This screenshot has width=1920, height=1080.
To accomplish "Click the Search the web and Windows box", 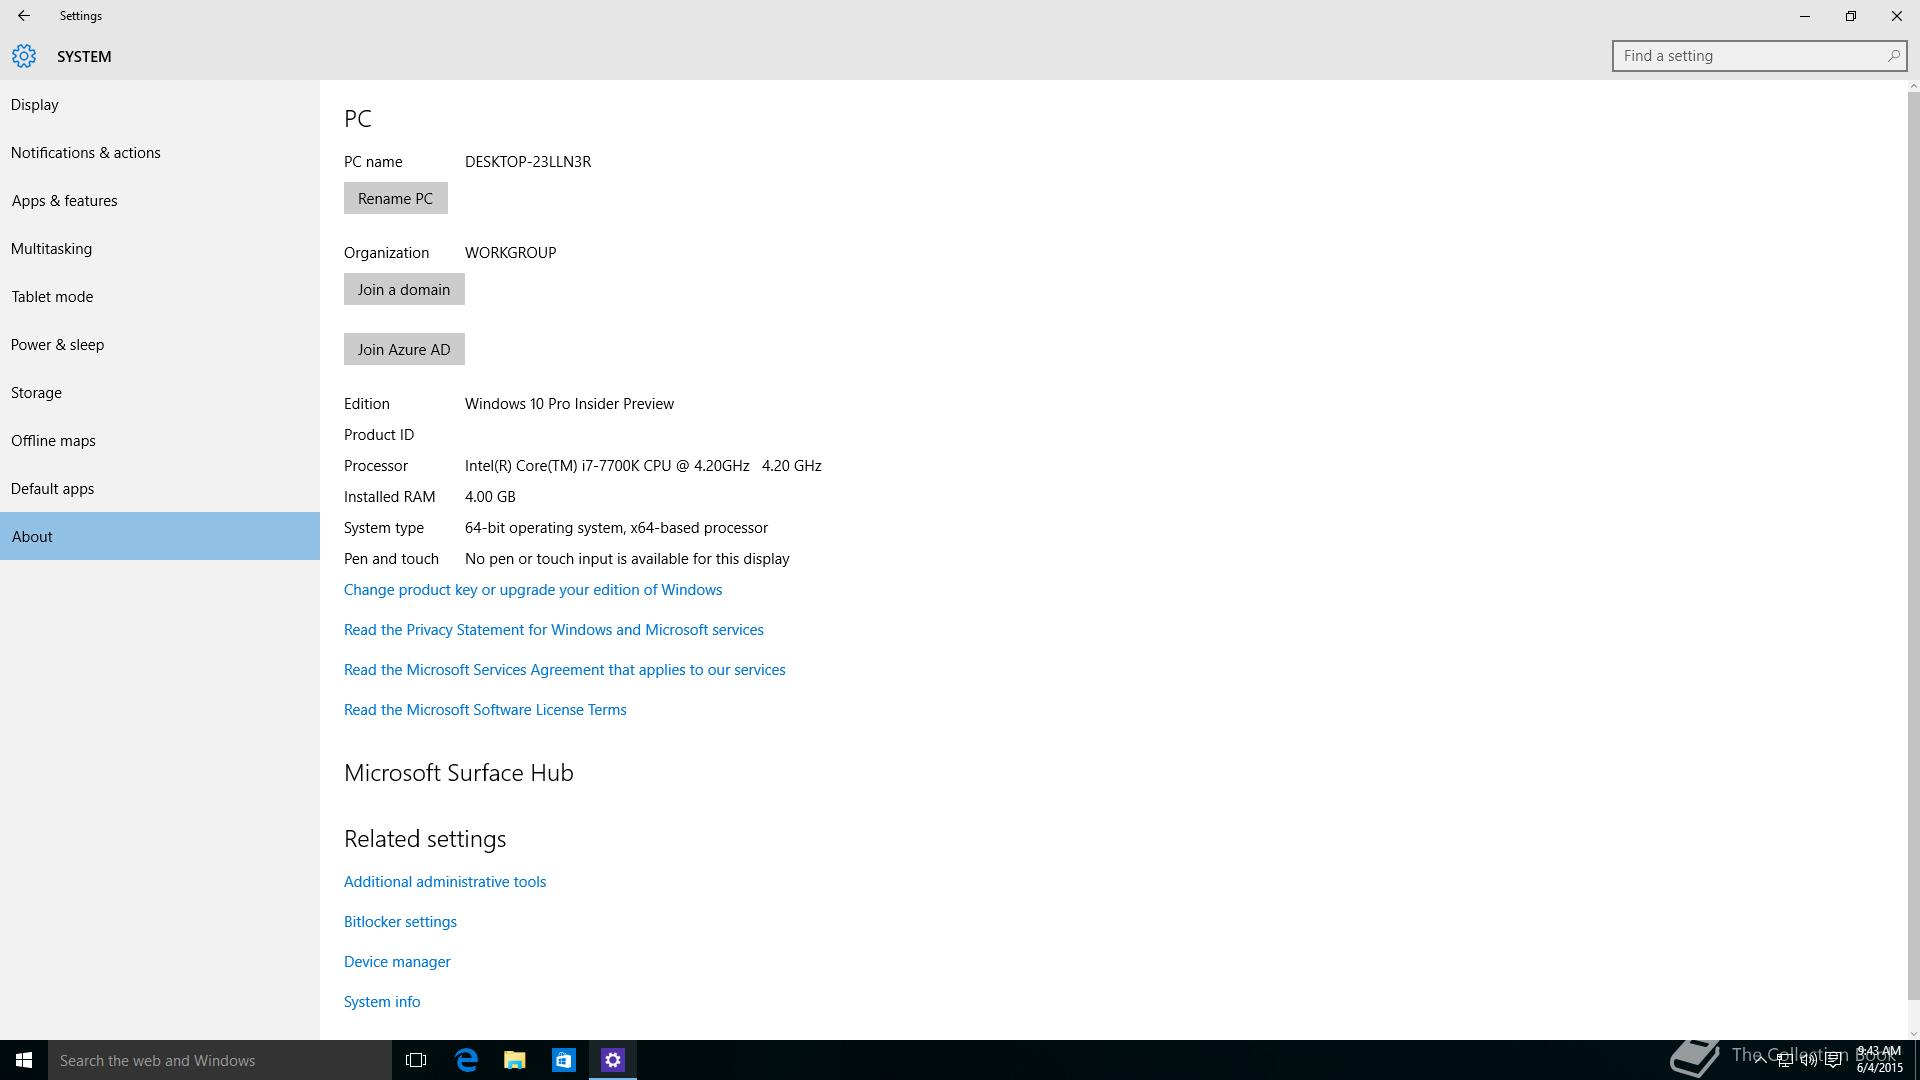I will [220, 1060].
